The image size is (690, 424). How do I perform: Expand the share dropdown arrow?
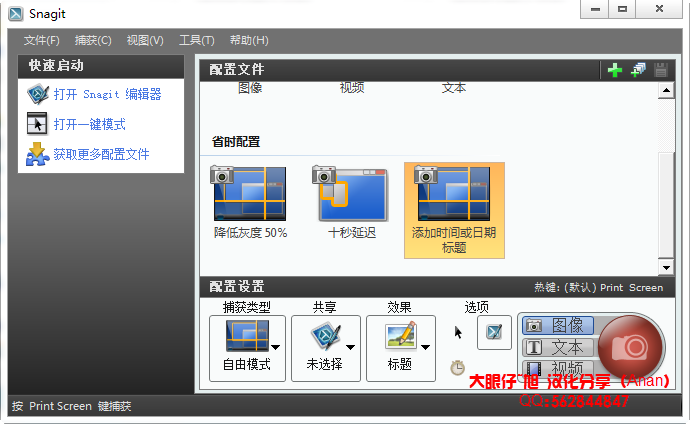coord(350,347)
